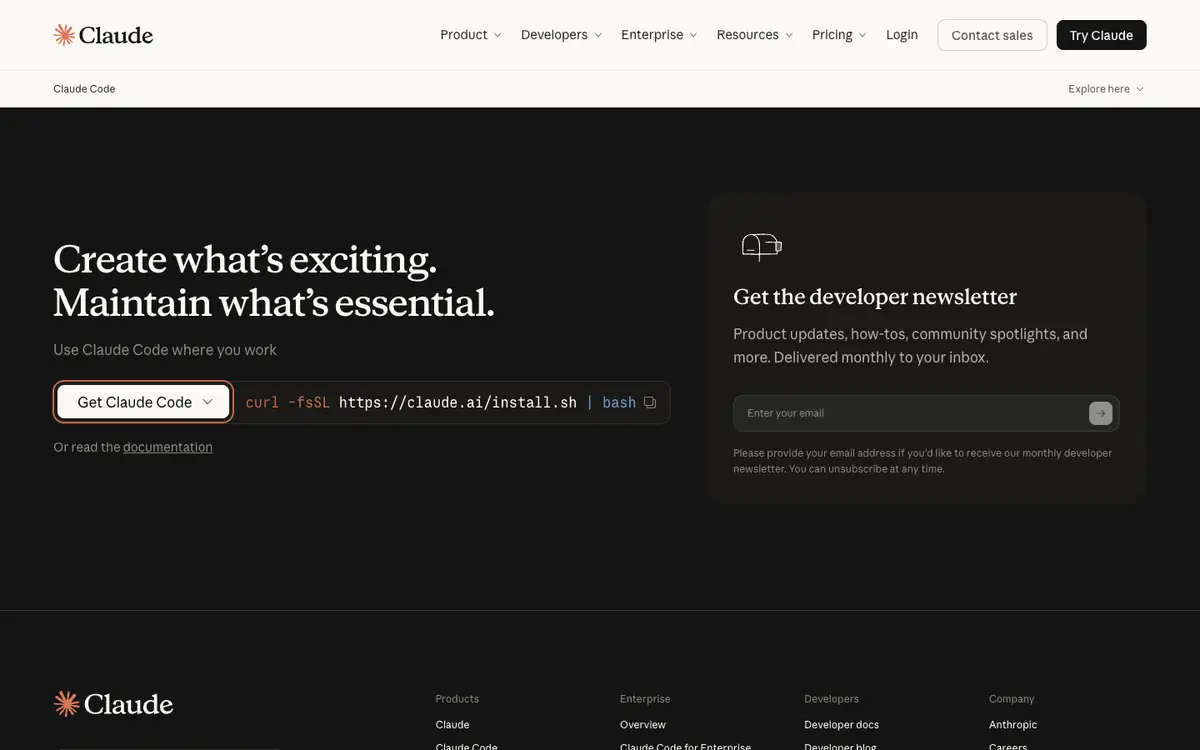Click the "Create what's exciting." headline
This screenshot has width=1200, height=750.
[x=245, y=259]
